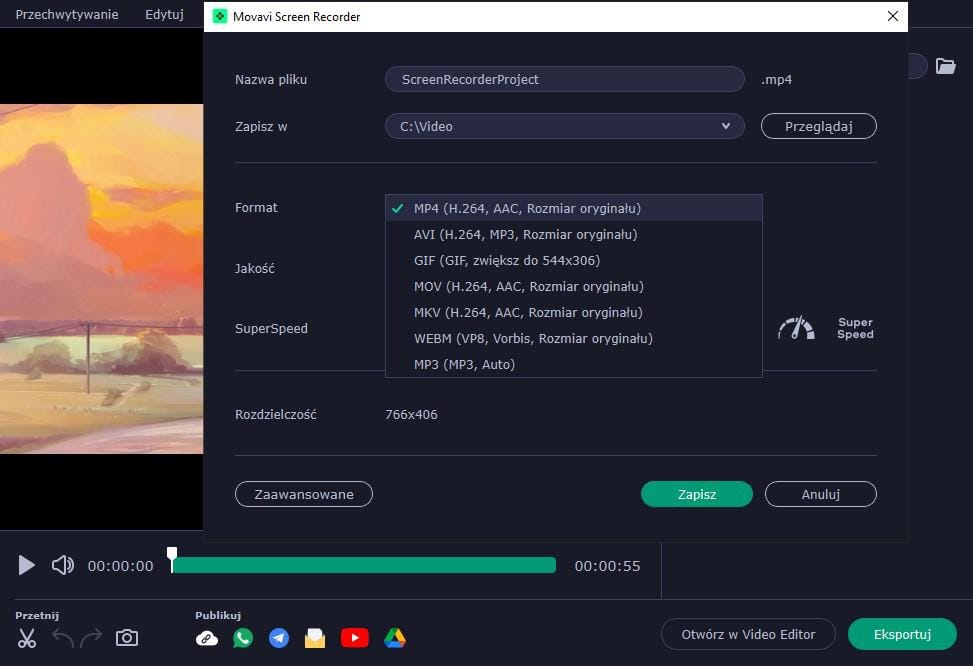This screenshot has height=666, width=973.
Task: Open the Przechwytywanie menu
Action: [67, 15]
